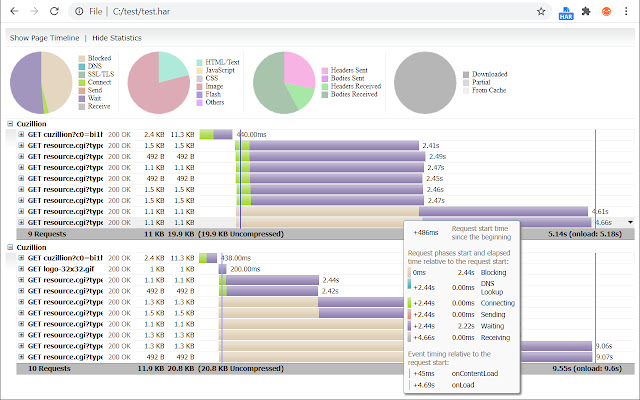
Task: Click the browser forward arrow
Action: click(35, 12)
